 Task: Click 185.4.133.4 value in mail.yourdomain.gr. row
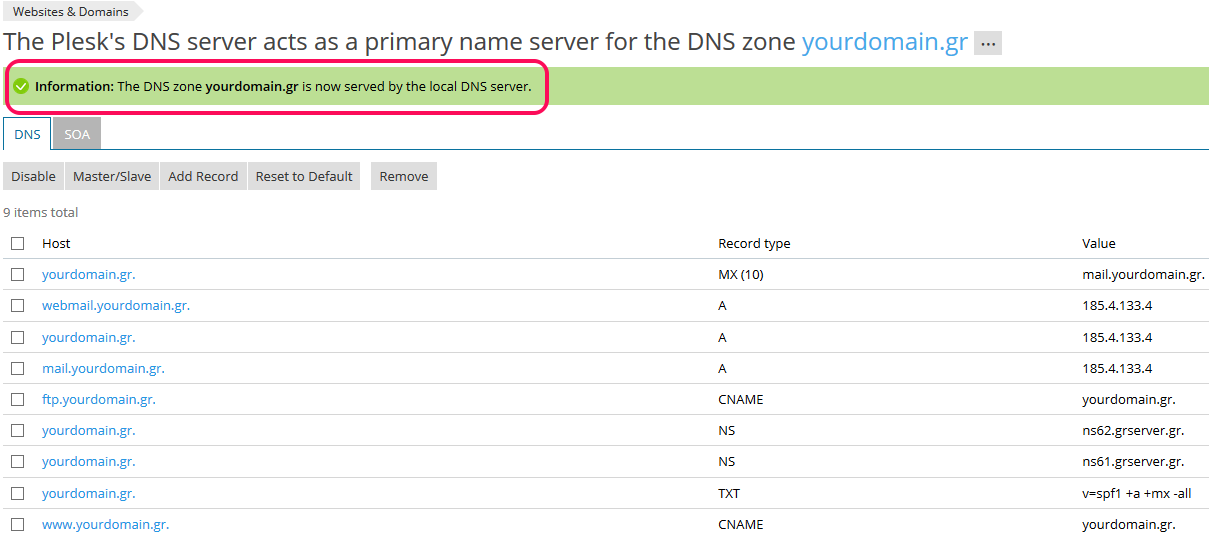[1117, 368]
